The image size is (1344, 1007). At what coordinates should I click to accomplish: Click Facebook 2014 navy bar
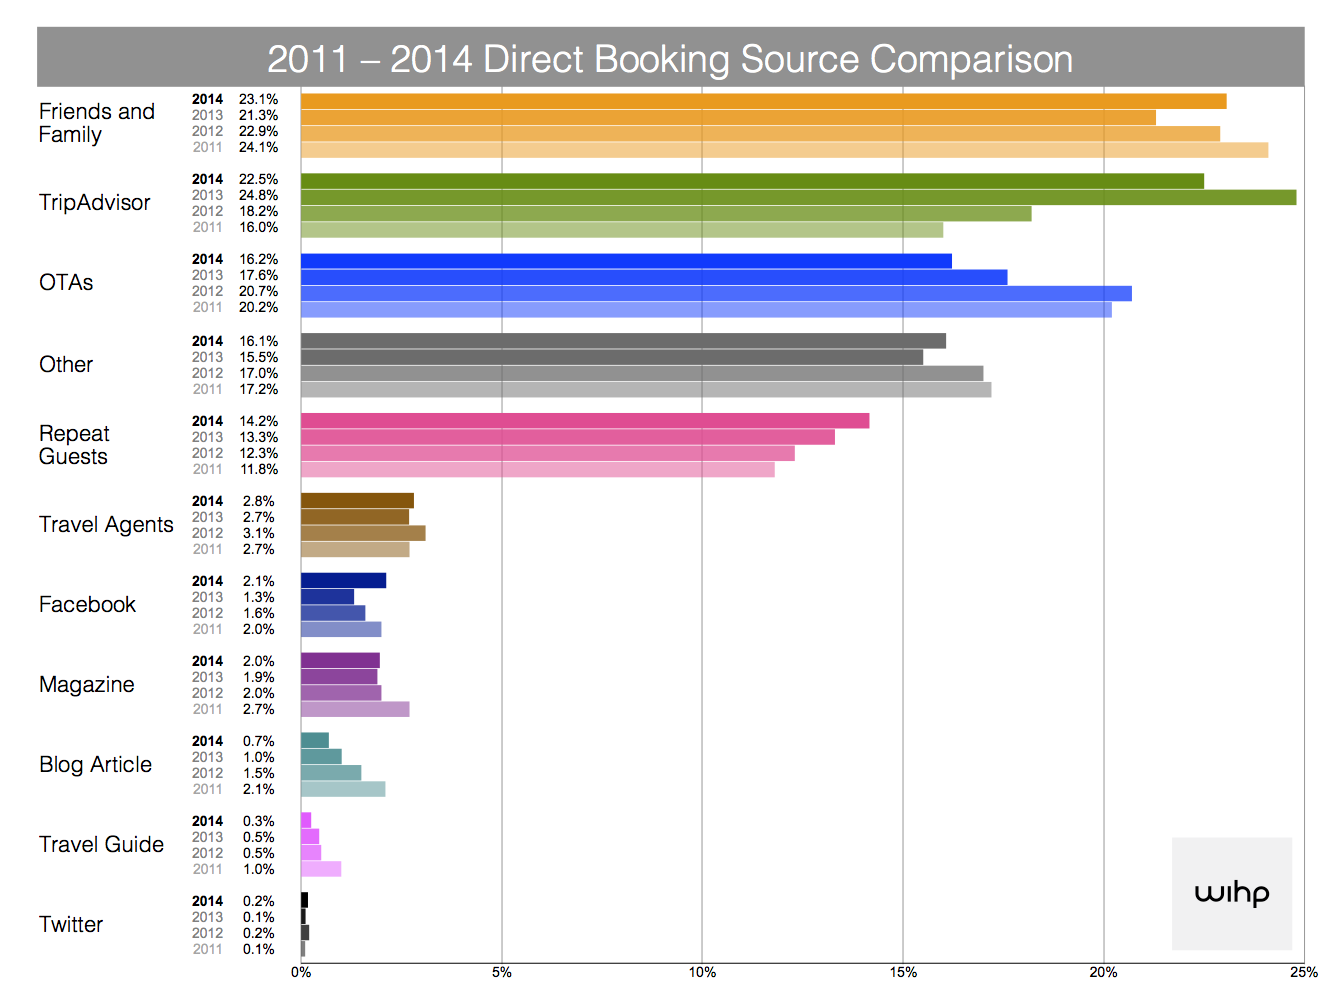(343, 581)
